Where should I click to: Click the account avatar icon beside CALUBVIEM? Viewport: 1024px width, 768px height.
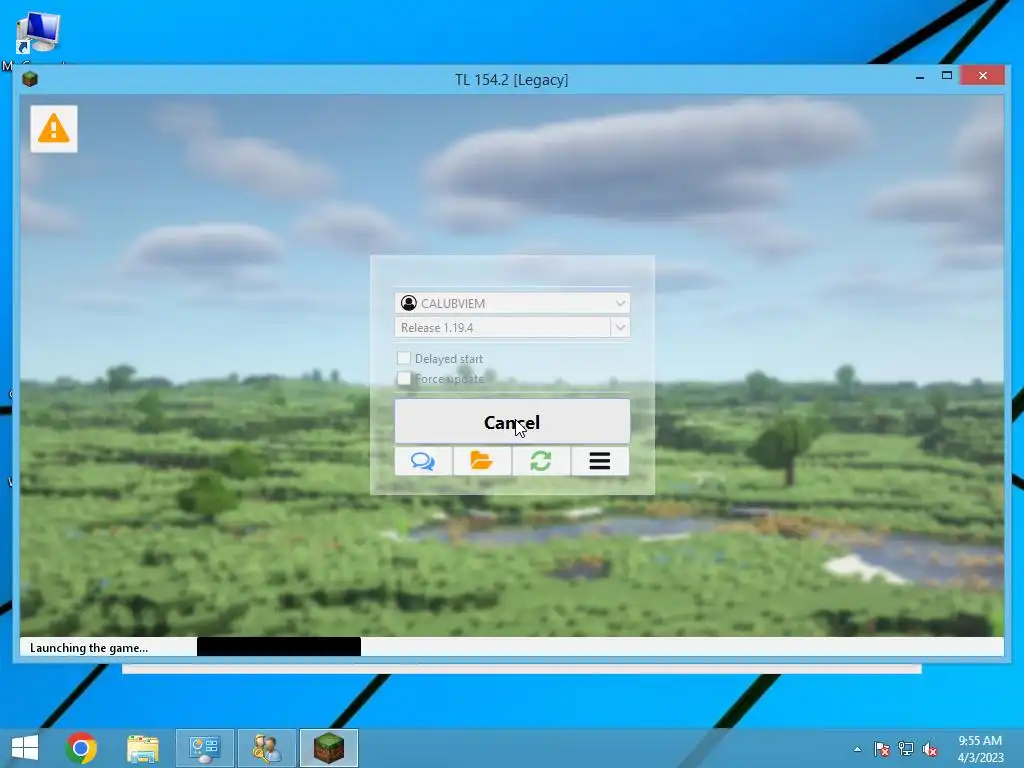coord(409,303)
